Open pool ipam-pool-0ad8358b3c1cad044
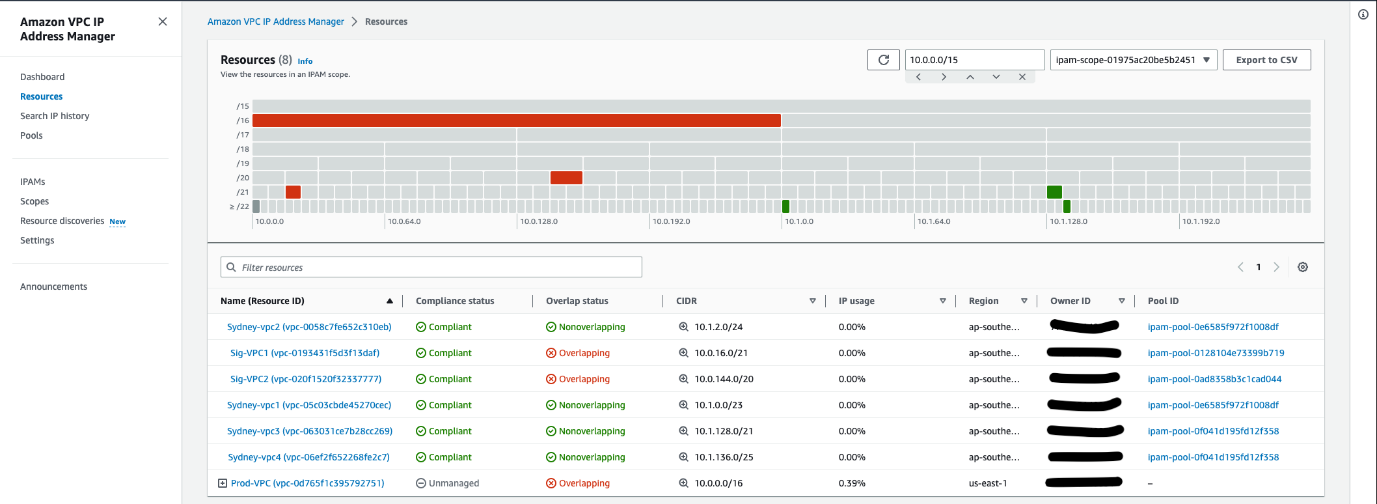The width and height of the screenshot is (1377, 504). (1215, 379)
